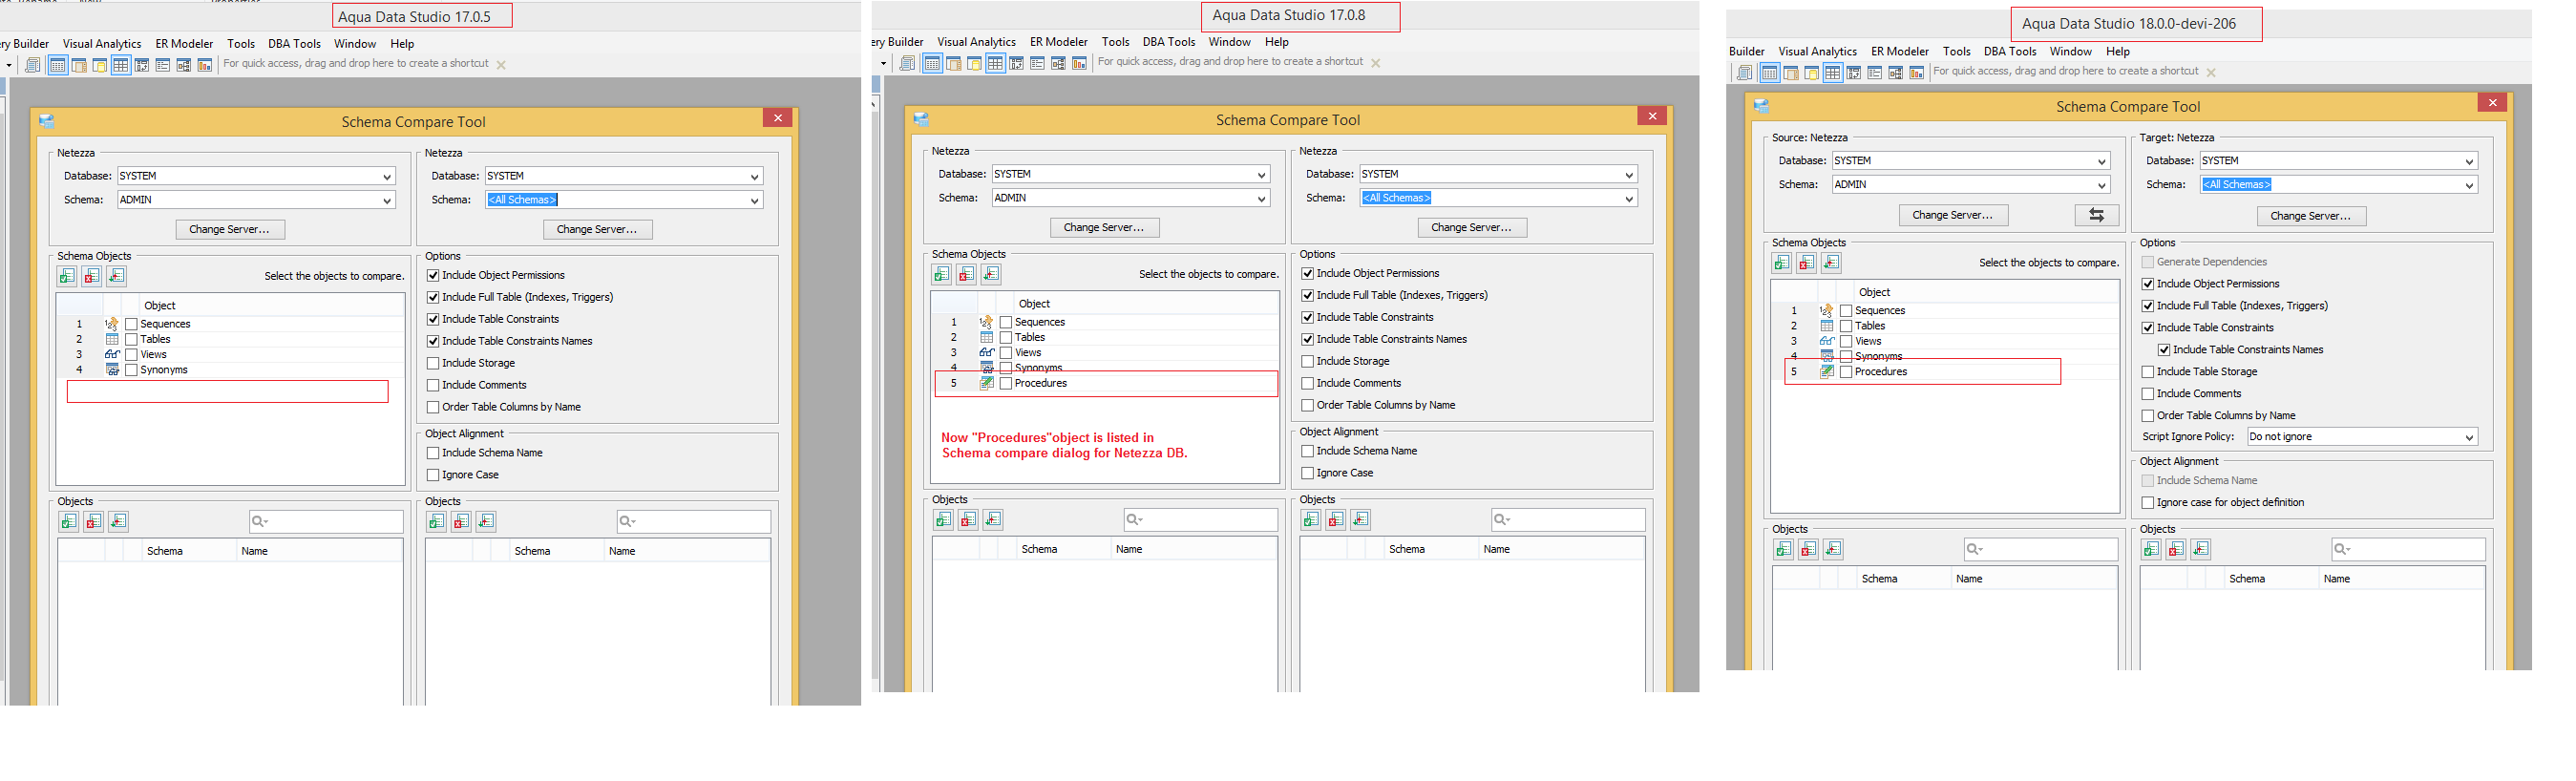Screen dimensions: 2576x781
Task: Click Sequences row icon in 18.0.0 window
Action: pos(1827,310)
